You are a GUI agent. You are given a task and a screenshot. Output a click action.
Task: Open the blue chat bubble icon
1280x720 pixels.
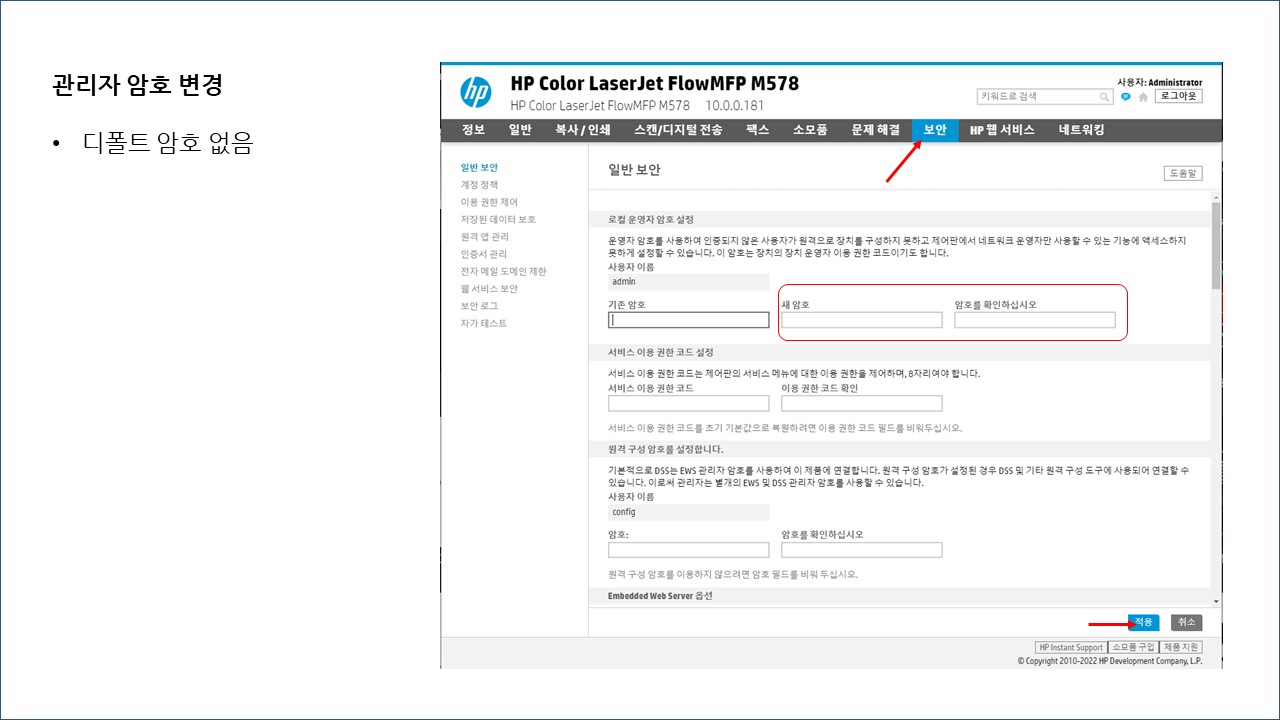click(1126, 97)
